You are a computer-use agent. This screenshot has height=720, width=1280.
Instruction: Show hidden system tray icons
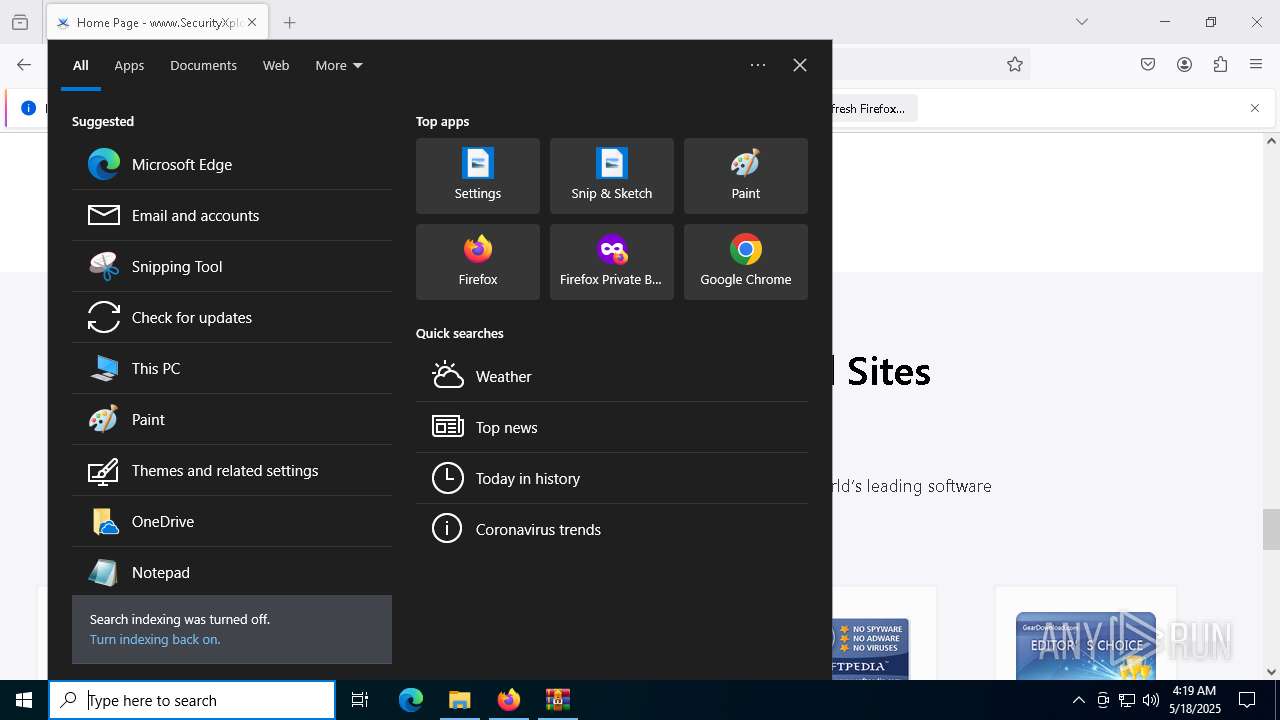coord(1078,700)
